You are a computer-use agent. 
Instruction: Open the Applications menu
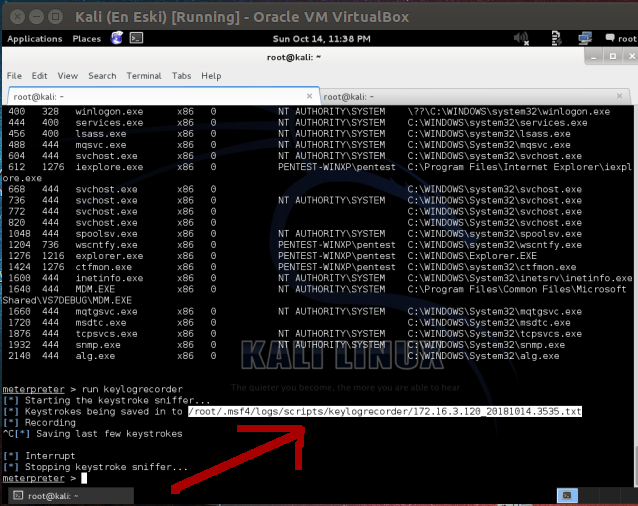point(35,39)
